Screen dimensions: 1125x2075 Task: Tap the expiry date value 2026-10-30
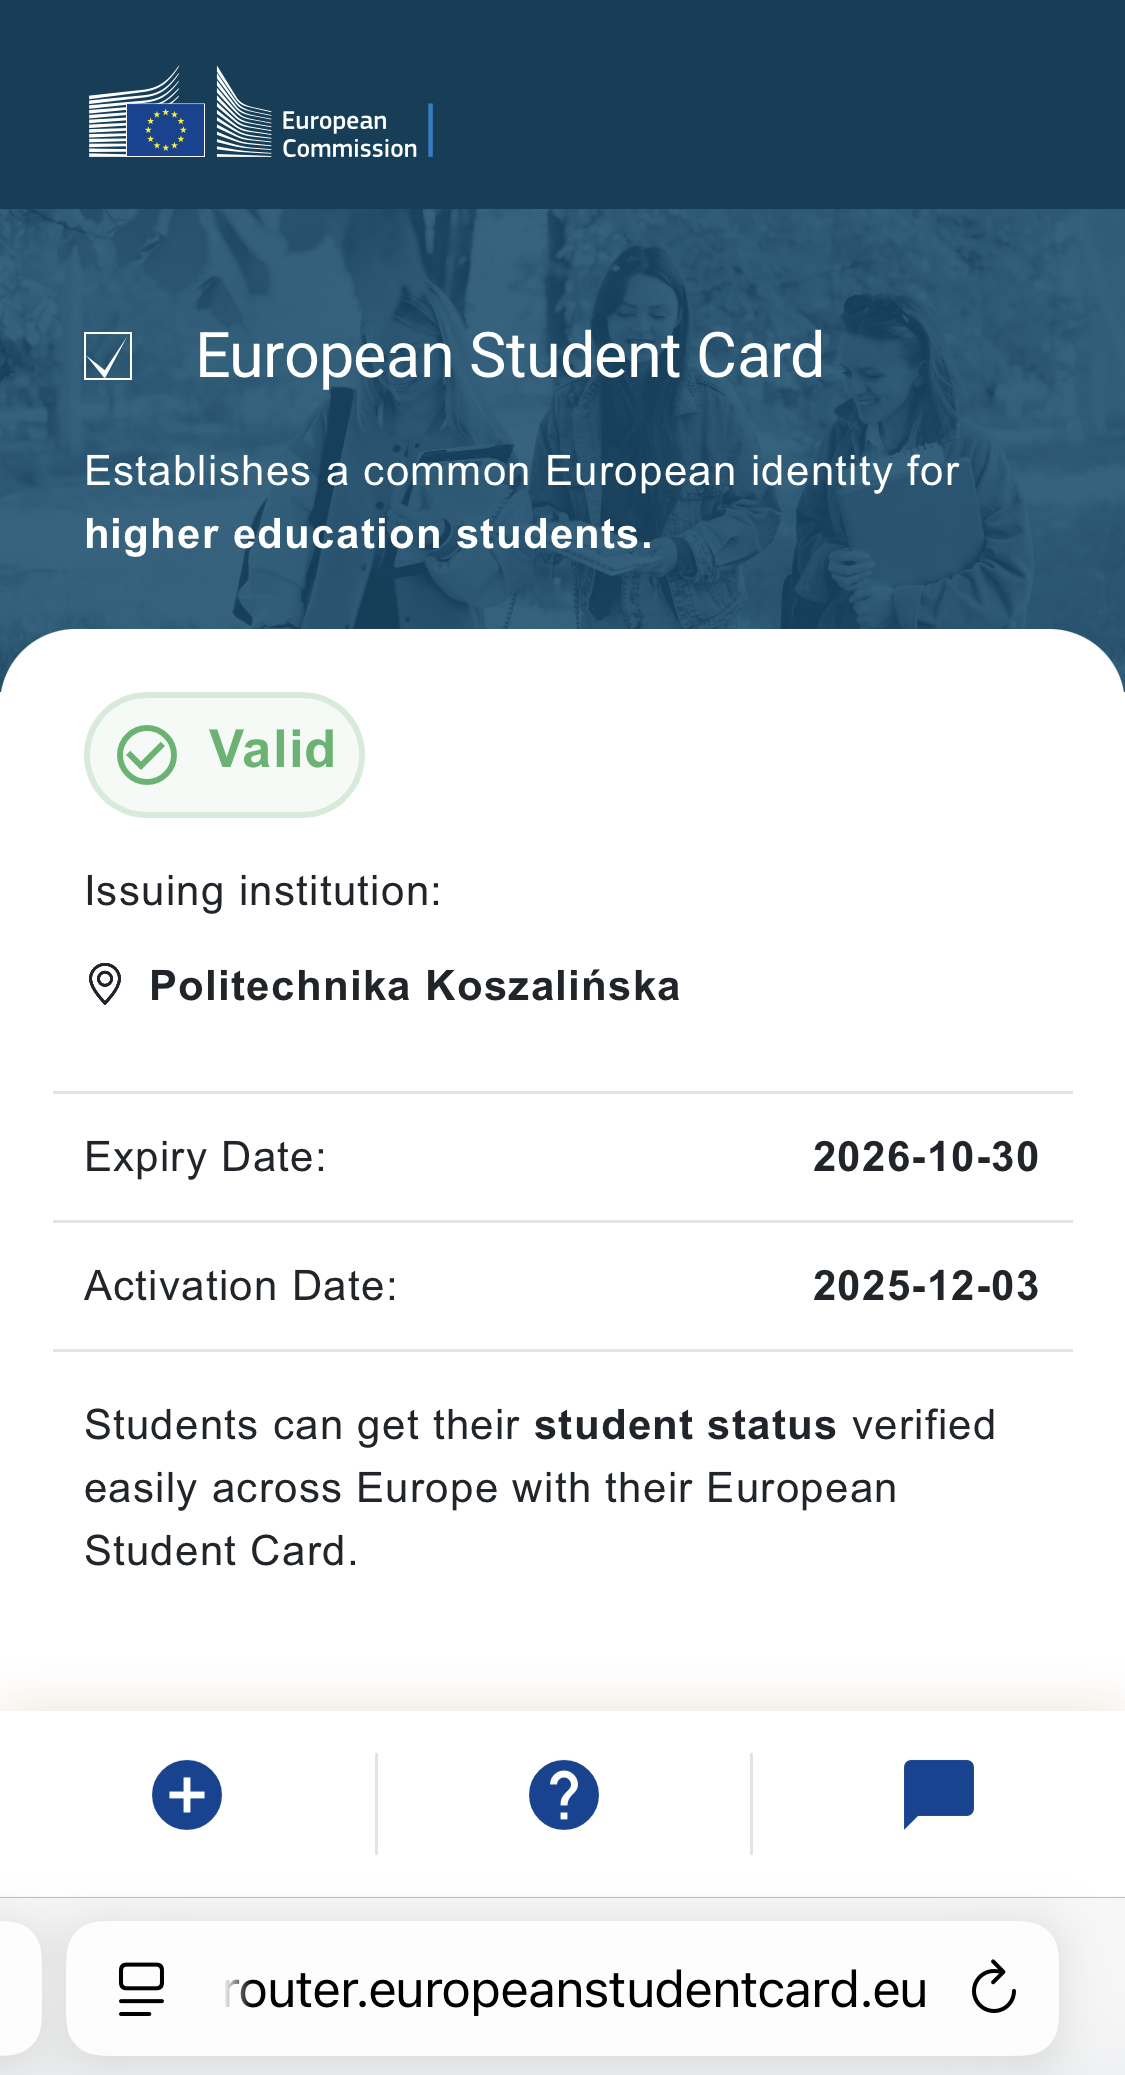925,1157
